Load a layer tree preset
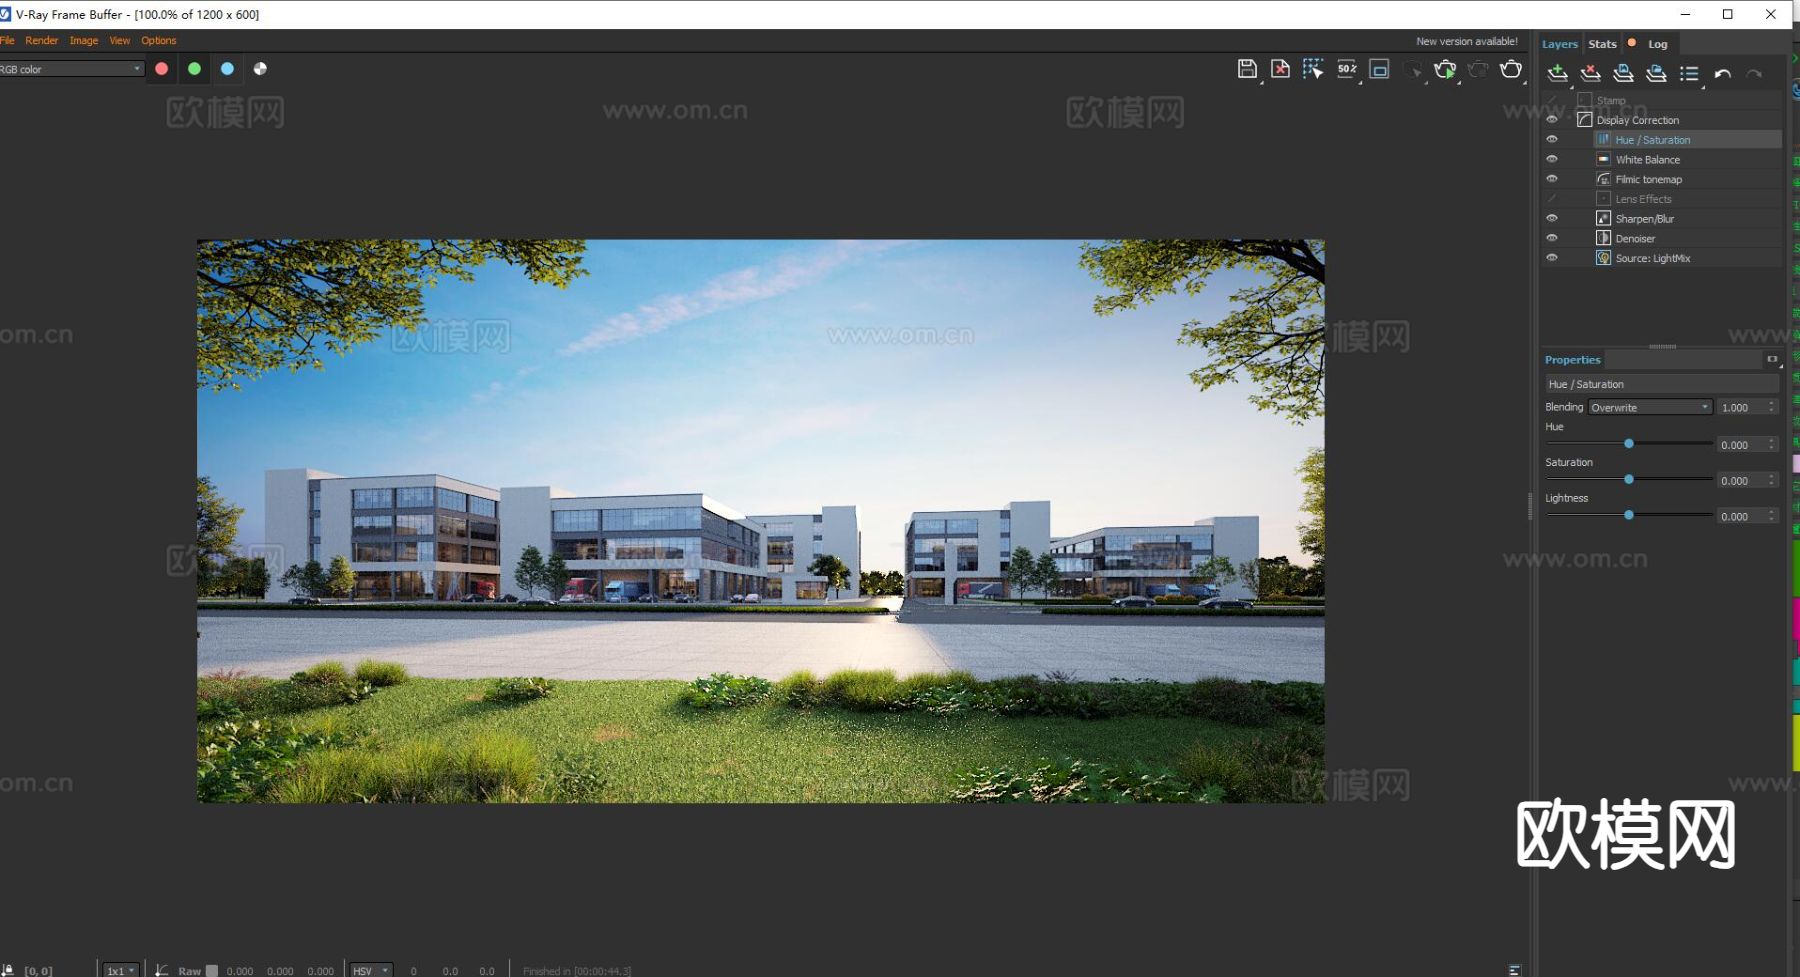The width and height of the screenshot is (1800, 977). pos(1656,73)
